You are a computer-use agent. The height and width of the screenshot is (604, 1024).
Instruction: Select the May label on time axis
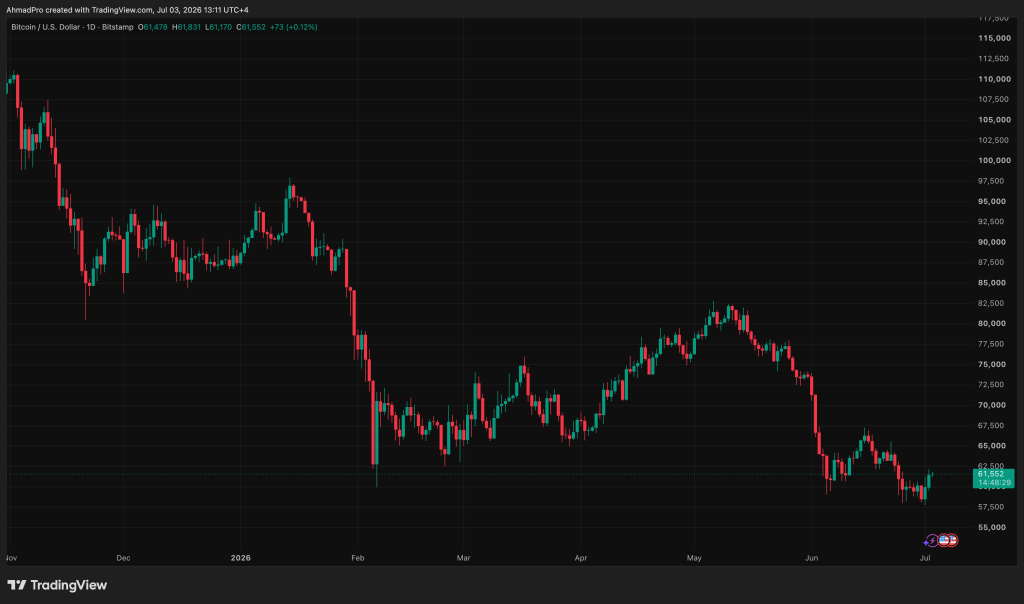[694, 558]
